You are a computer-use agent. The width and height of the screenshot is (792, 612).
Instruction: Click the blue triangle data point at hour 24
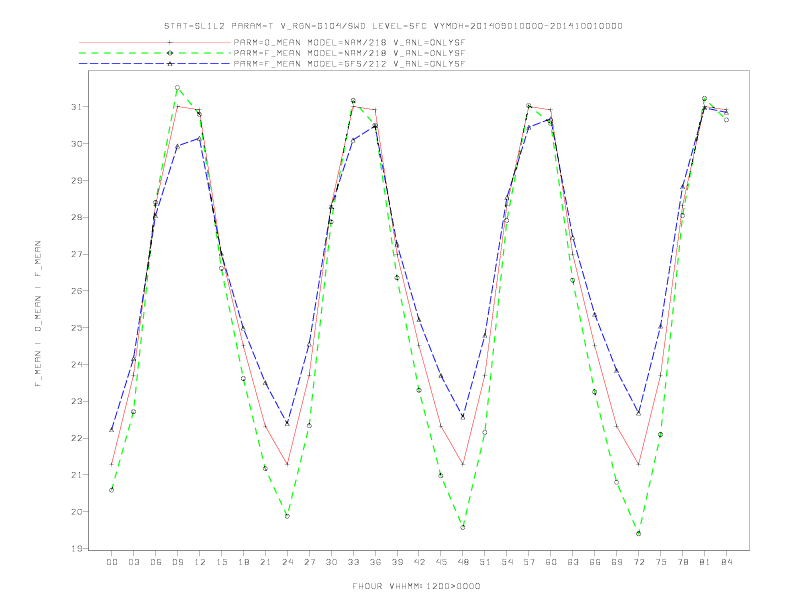(x=287, y=423)
